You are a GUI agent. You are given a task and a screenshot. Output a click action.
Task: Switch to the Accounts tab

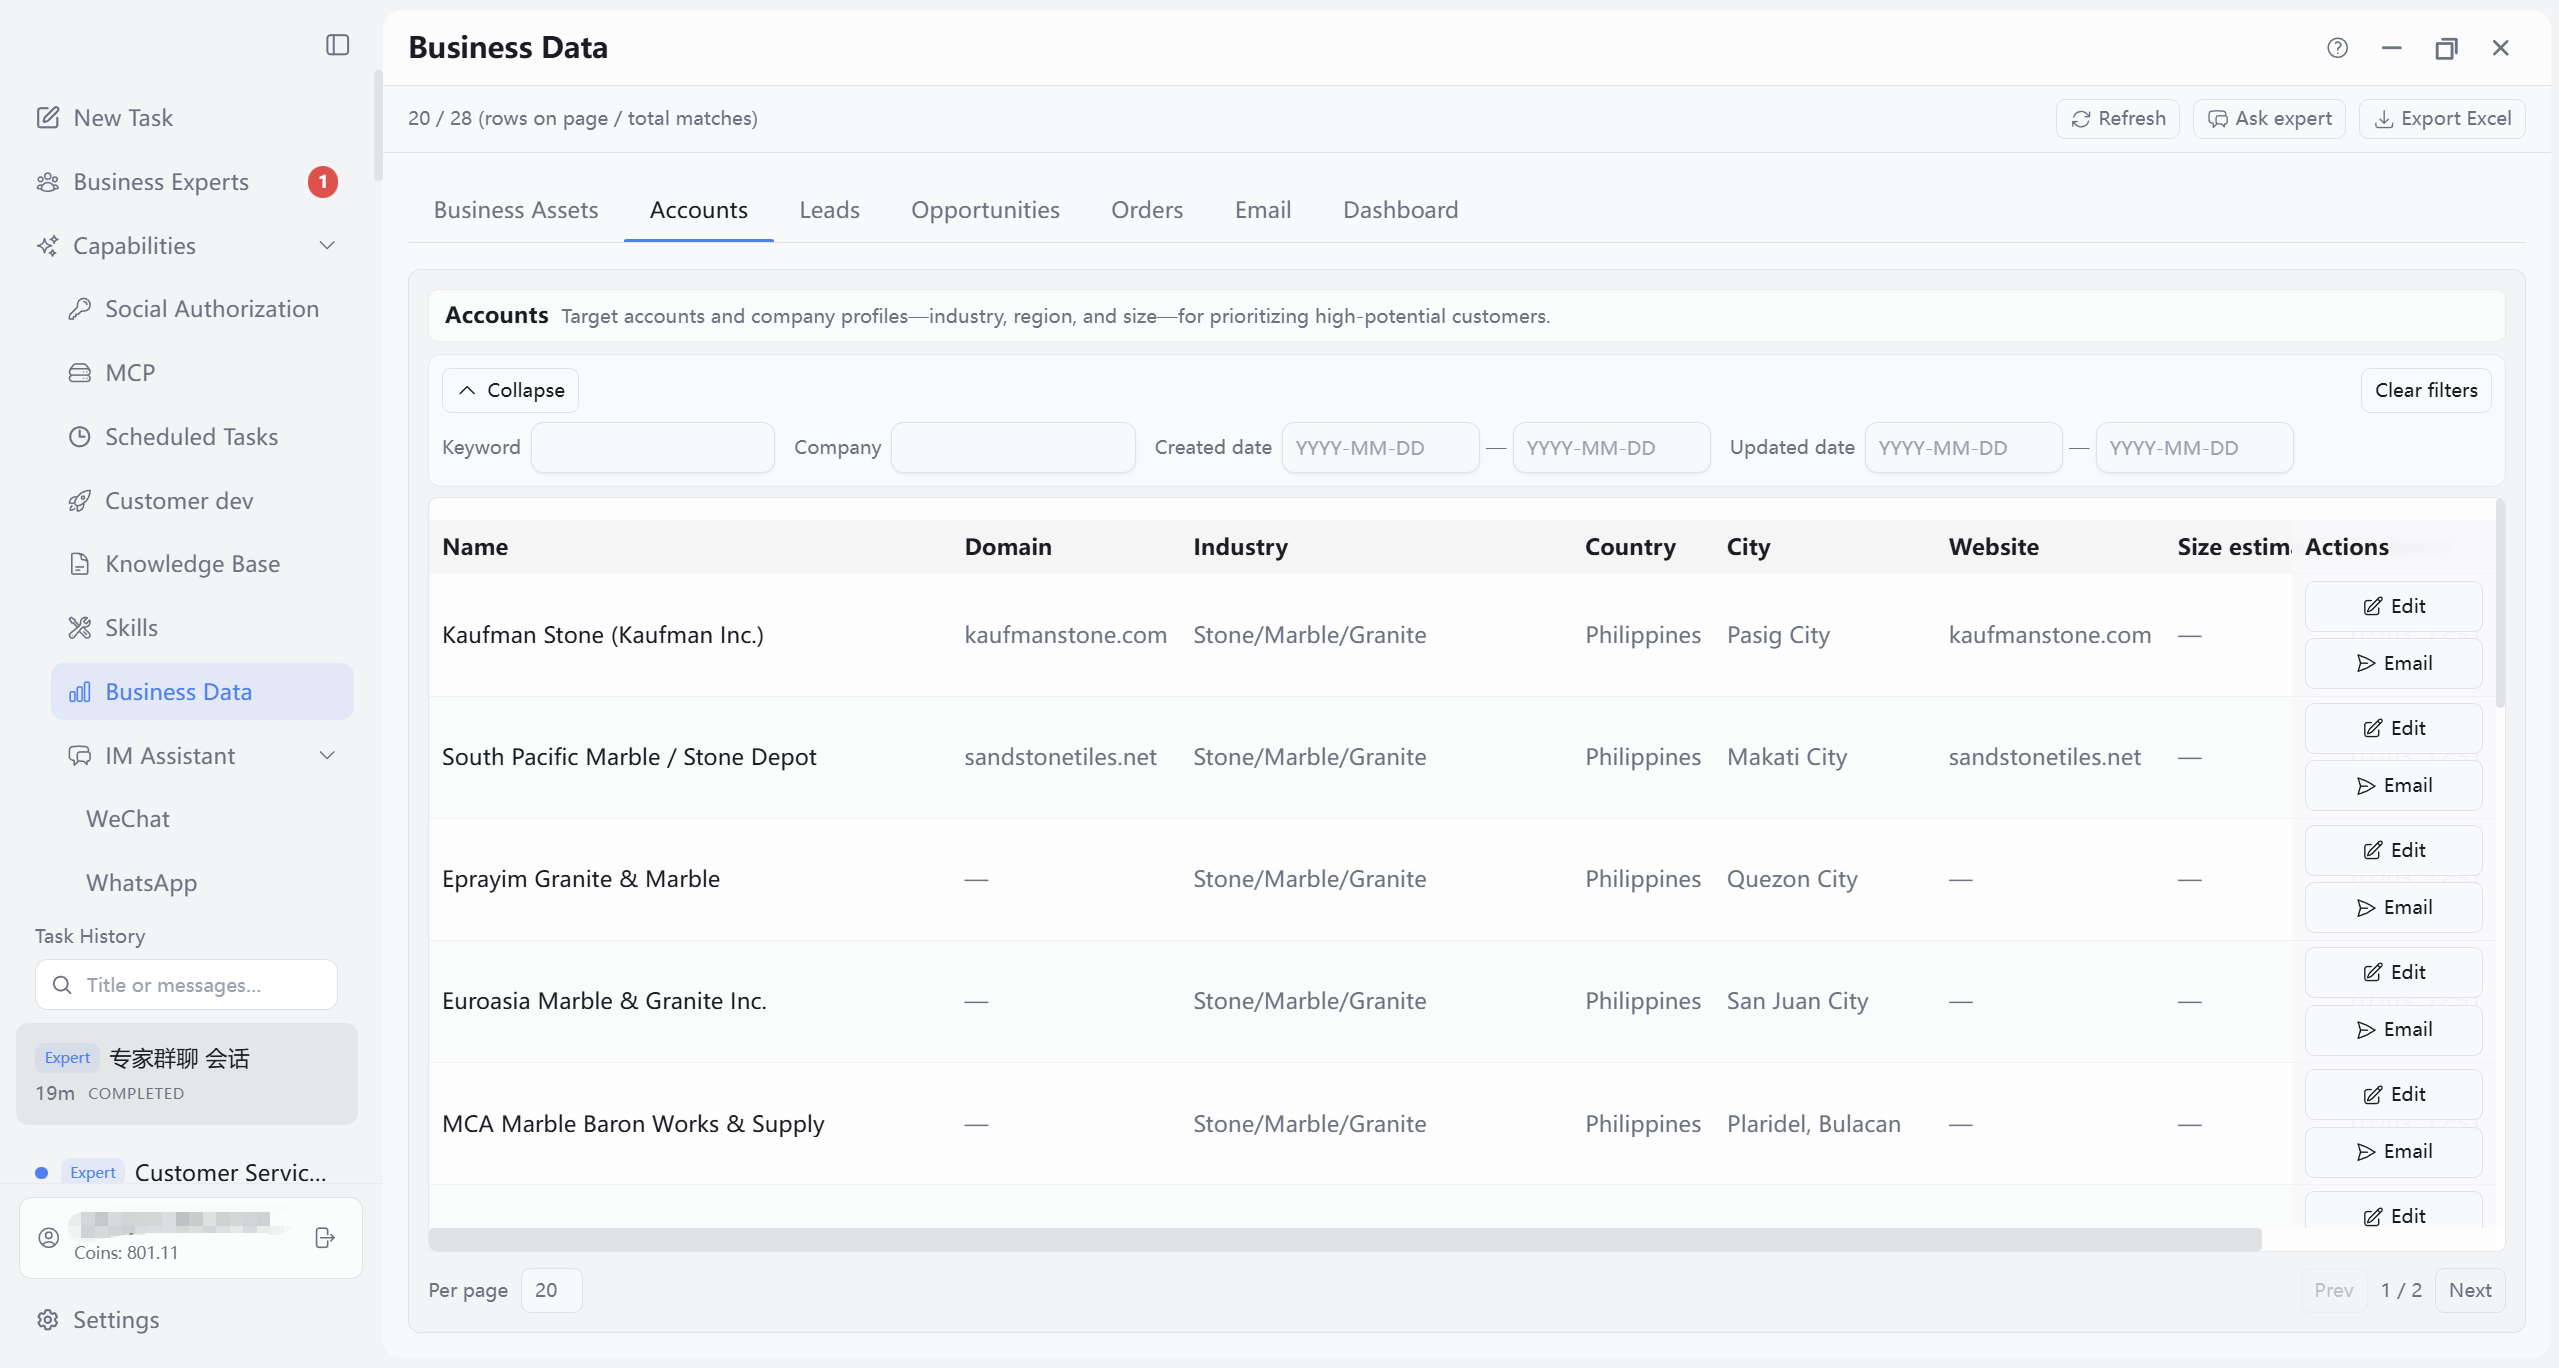[x=698, y=210]
